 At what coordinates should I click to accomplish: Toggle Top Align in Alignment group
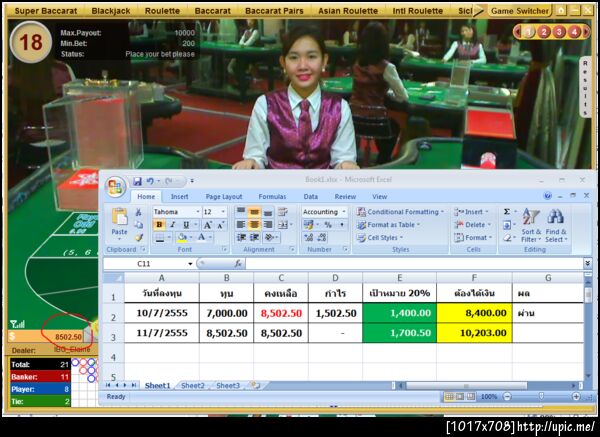pos(241,212)
